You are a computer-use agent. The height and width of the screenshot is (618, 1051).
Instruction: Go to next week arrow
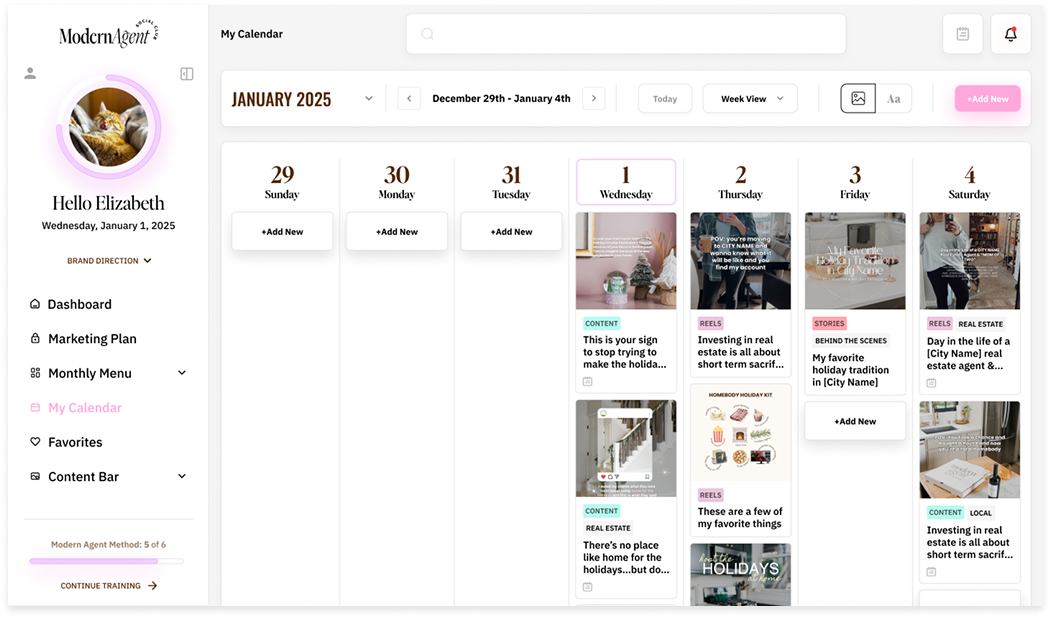pyautogui.click(x=593, y=98)
